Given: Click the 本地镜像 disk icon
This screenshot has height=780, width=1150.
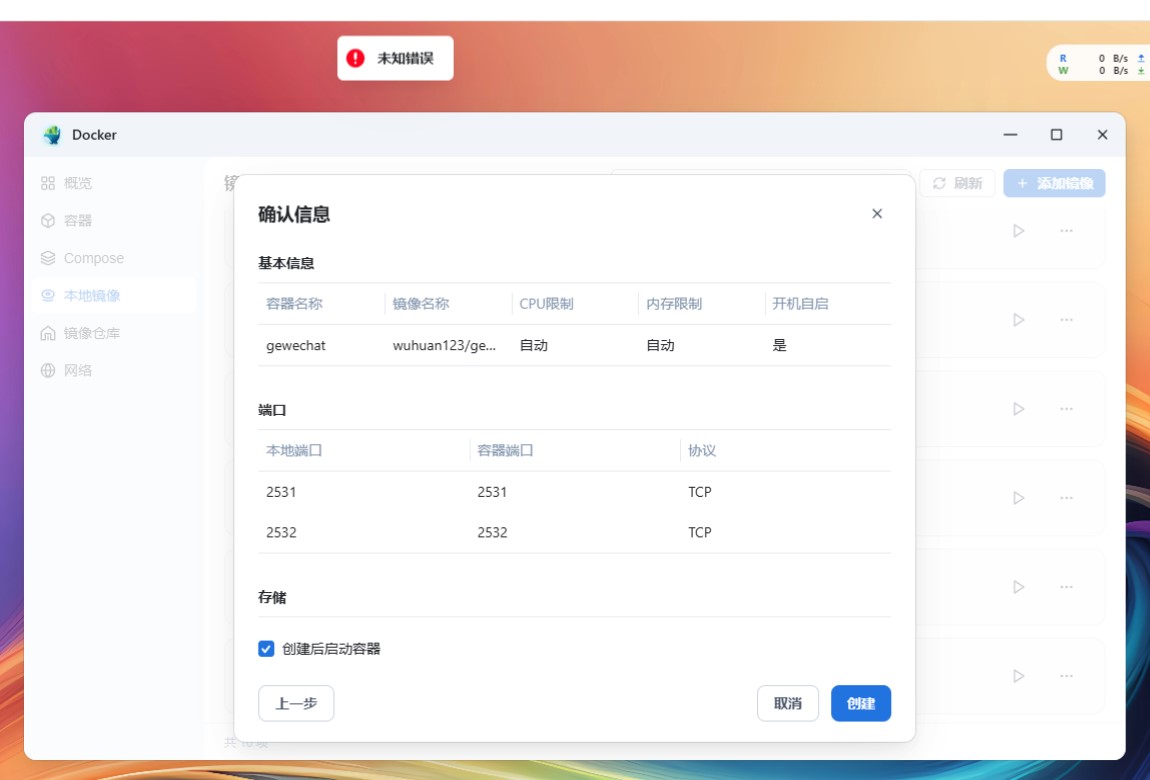Looking at the screenshot, I should (48, 295).
